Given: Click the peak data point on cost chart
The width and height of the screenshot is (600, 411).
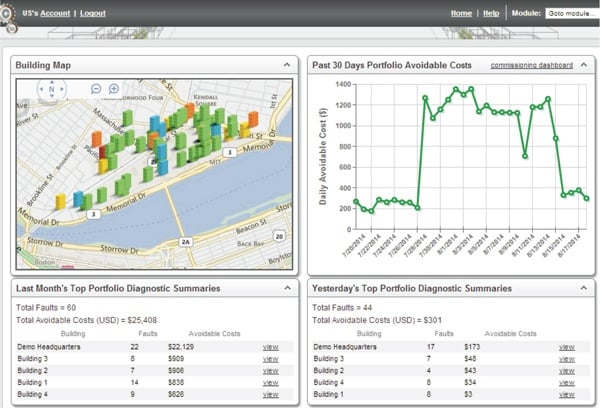Looking at the screenshot, I should 457,88.
